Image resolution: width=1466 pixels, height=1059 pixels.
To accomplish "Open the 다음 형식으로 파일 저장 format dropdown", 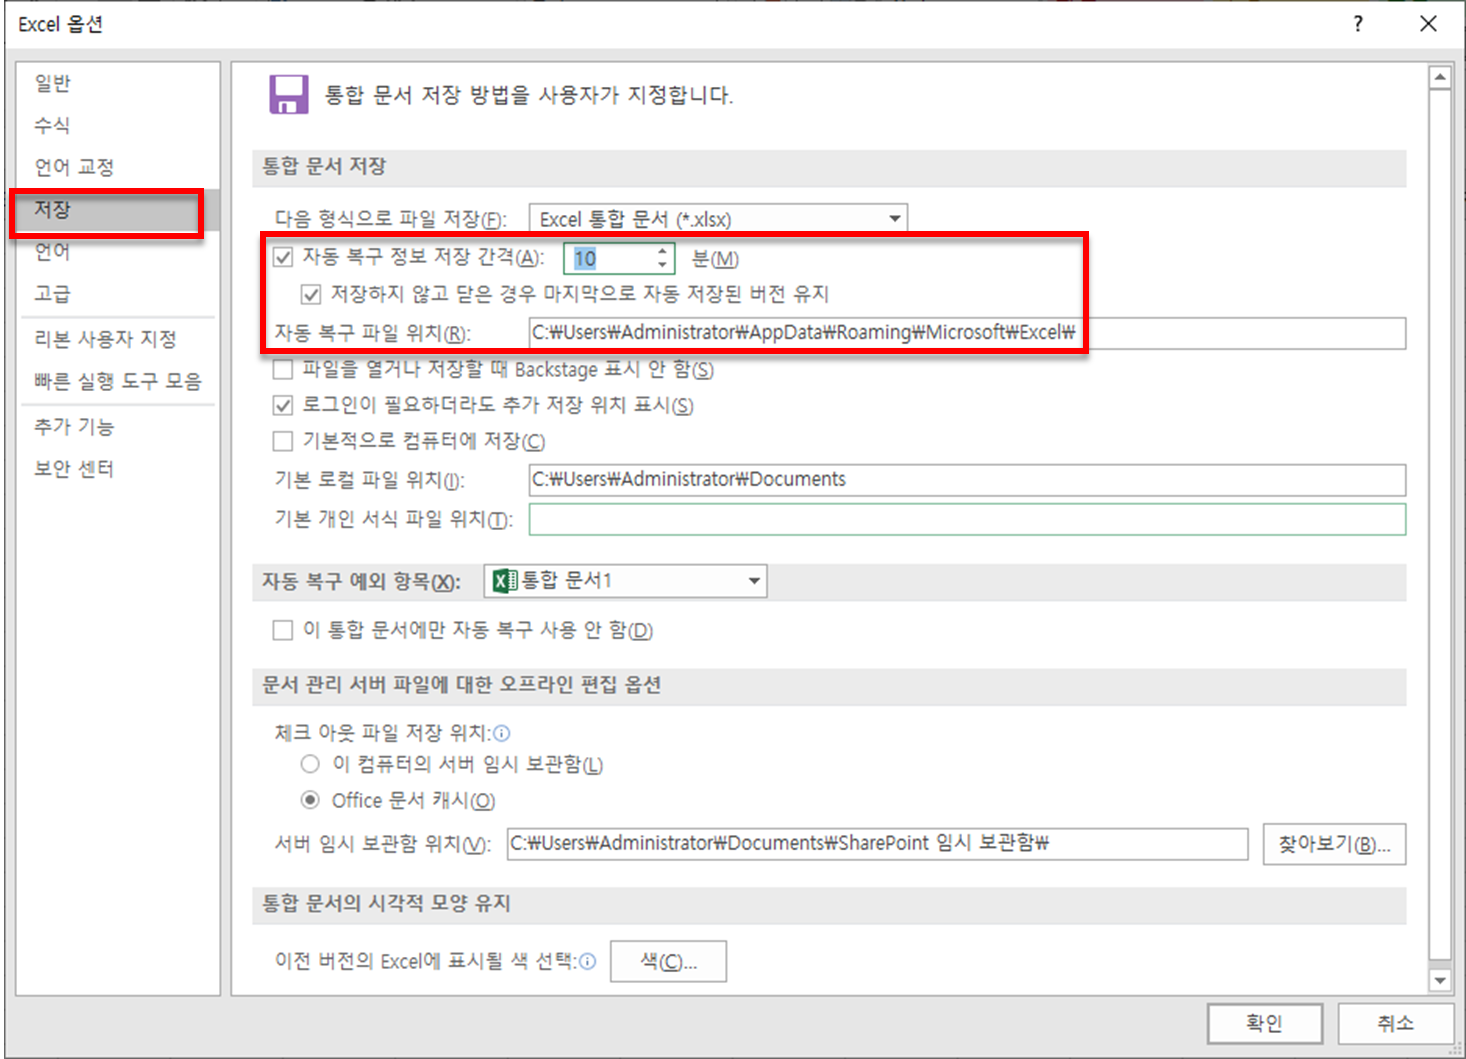I will click(718, 218).
